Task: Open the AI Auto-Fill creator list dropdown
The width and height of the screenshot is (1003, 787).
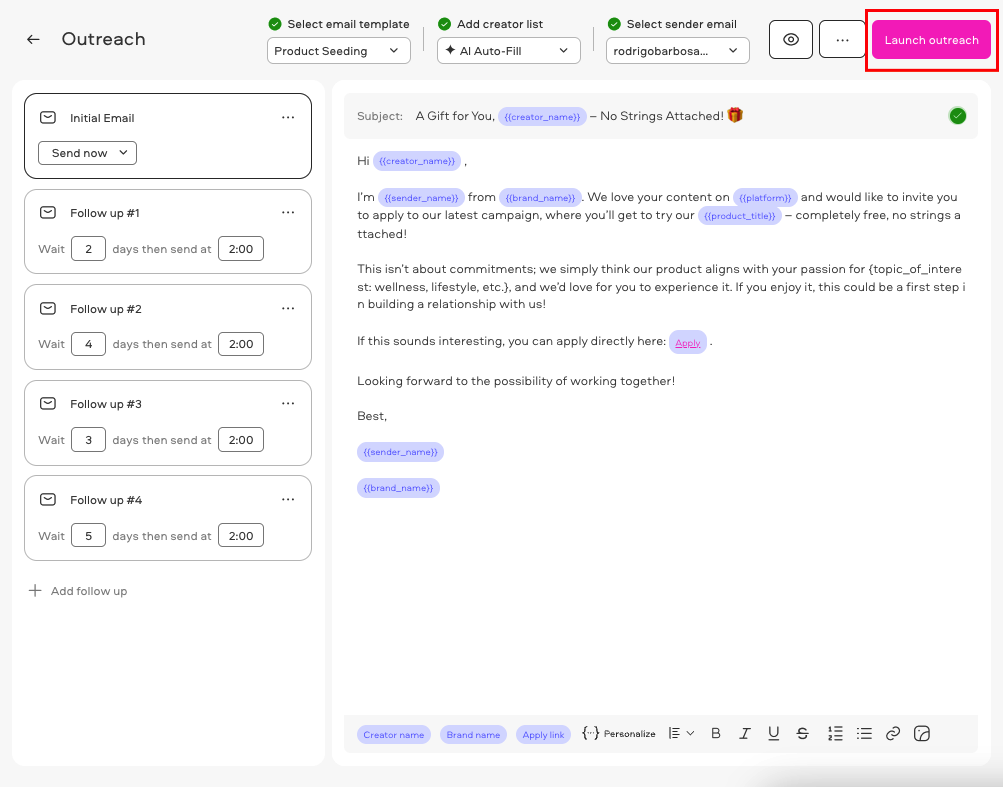Action: pos(509,51)
